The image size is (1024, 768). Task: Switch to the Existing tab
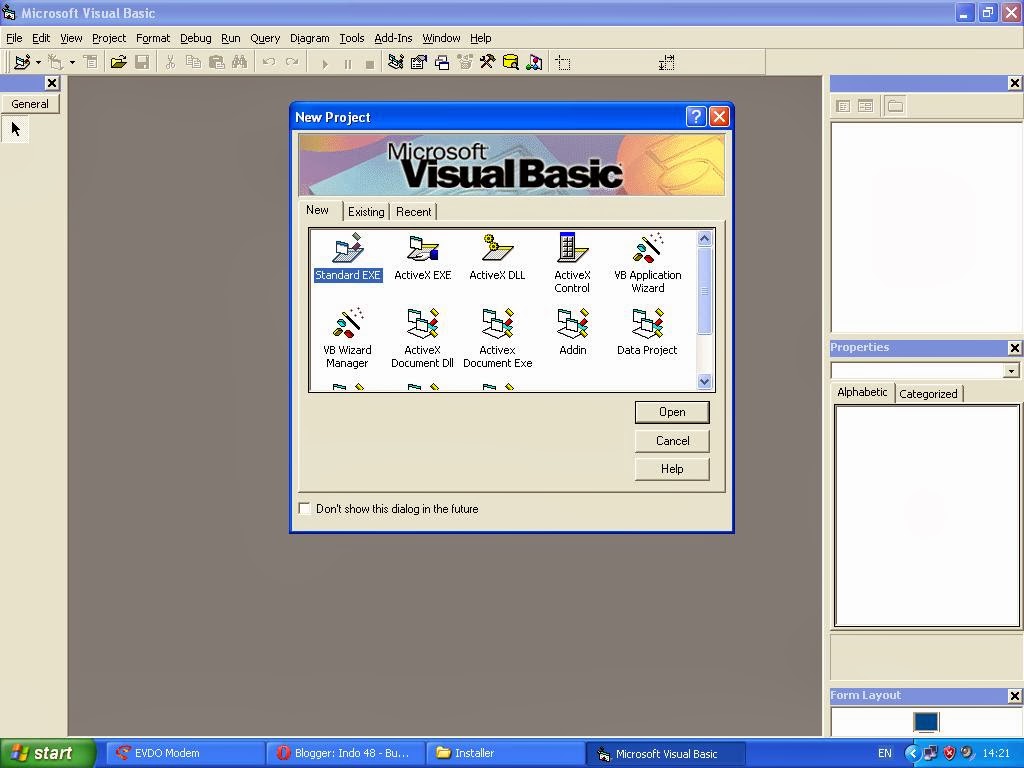(x=366, y=211)
